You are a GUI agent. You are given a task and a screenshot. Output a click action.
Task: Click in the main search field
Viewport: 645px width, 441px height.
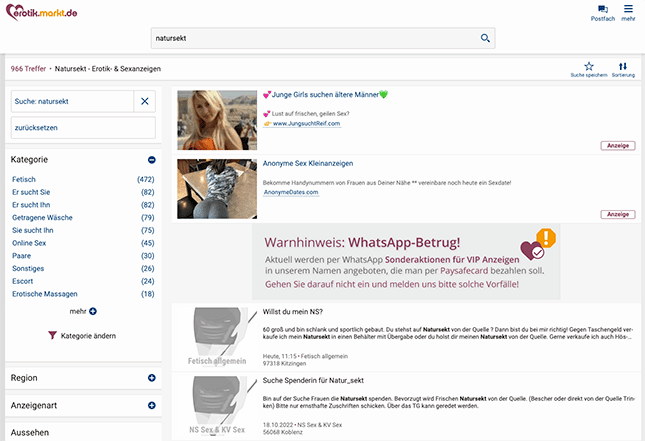click(310, 39)
